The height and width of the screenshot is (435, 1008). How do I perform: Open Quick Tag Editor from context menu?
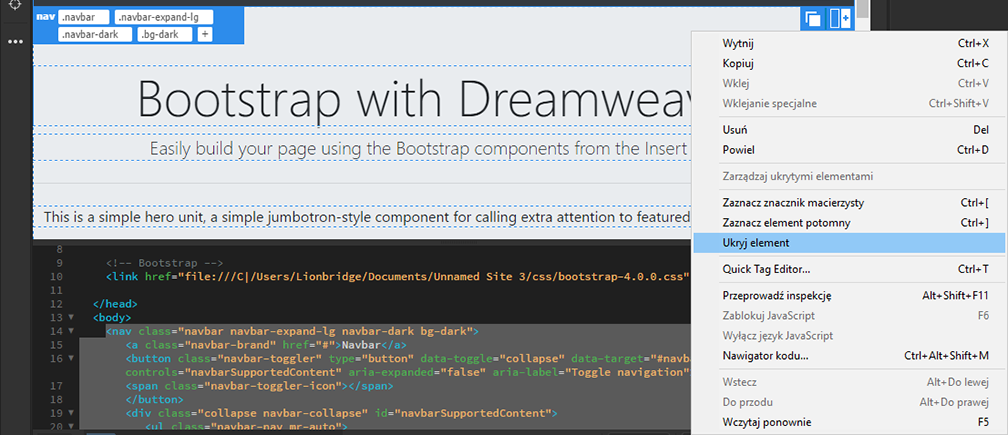tap(766, 269)
